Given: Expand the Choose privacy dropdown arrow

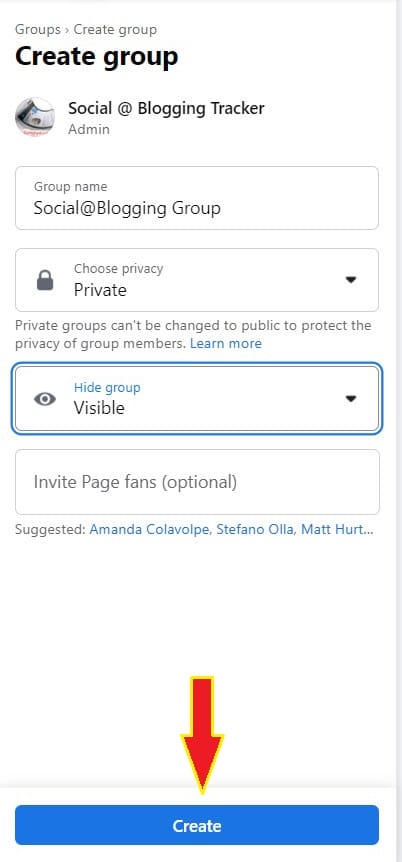Looking at the screenshot, I should 351,280.
